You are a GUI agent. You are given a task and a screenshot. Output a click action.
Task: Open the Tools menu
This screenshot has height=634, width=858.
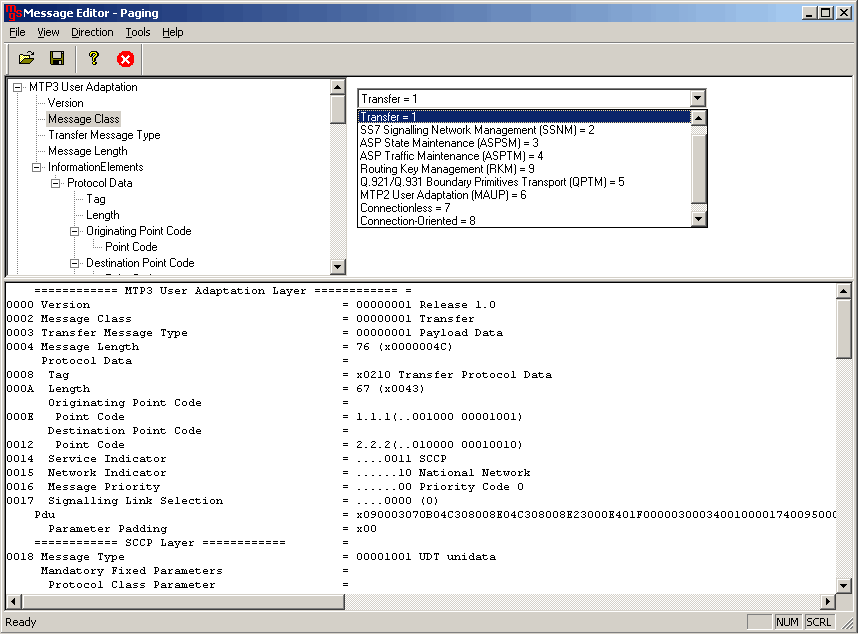(x=138, y=32)
